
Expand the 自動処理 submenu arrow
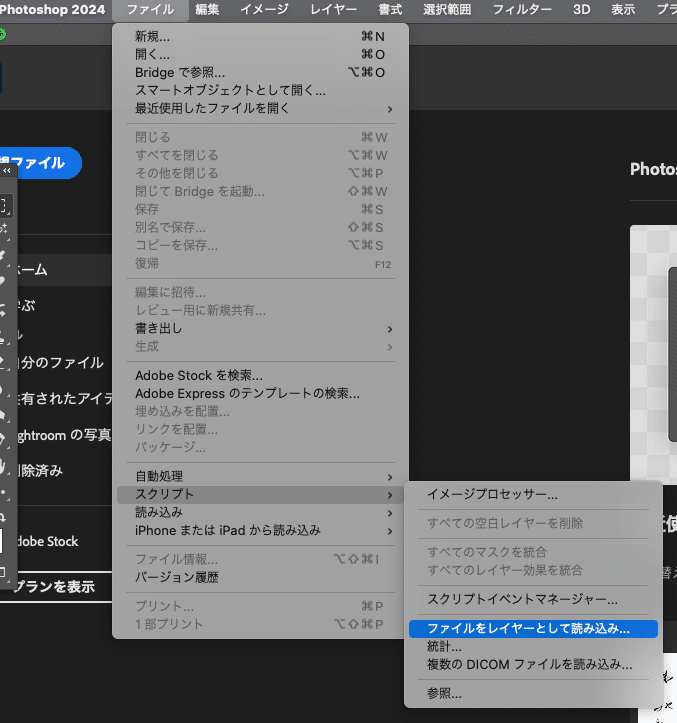click(x=390, y=477)
